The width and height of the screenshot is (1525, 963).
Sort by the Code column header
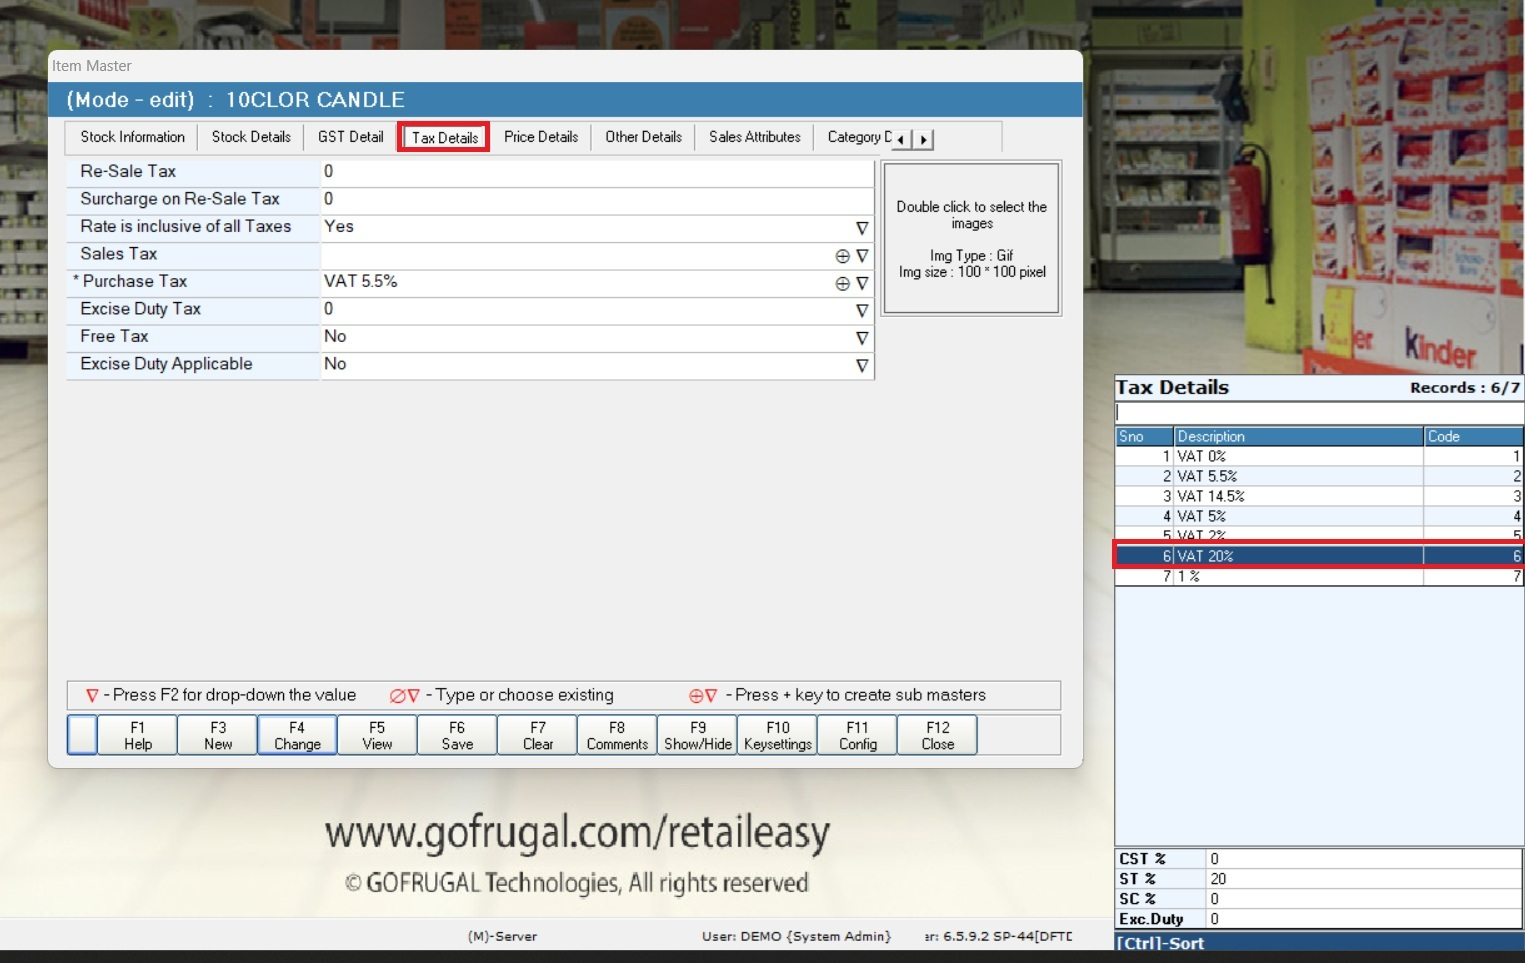pyautogui.click(x=1474, y=436)
